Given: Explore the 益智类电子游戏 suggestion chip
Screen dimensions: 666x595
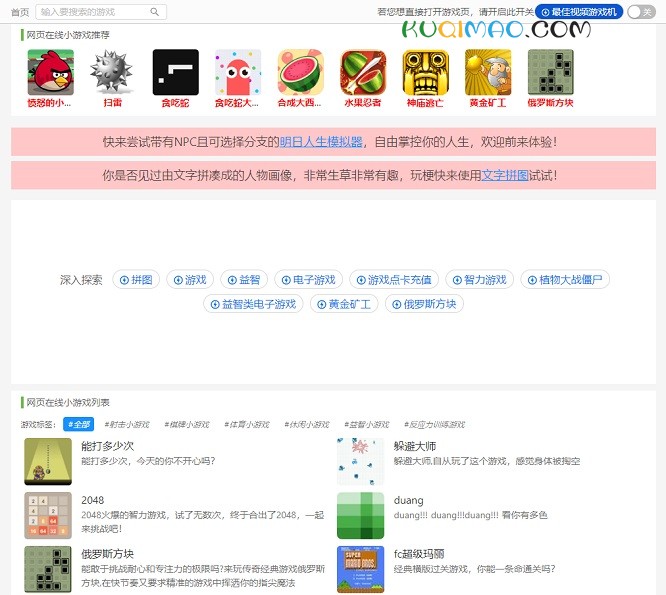Looking at the screenshot, I should [253, 304].
